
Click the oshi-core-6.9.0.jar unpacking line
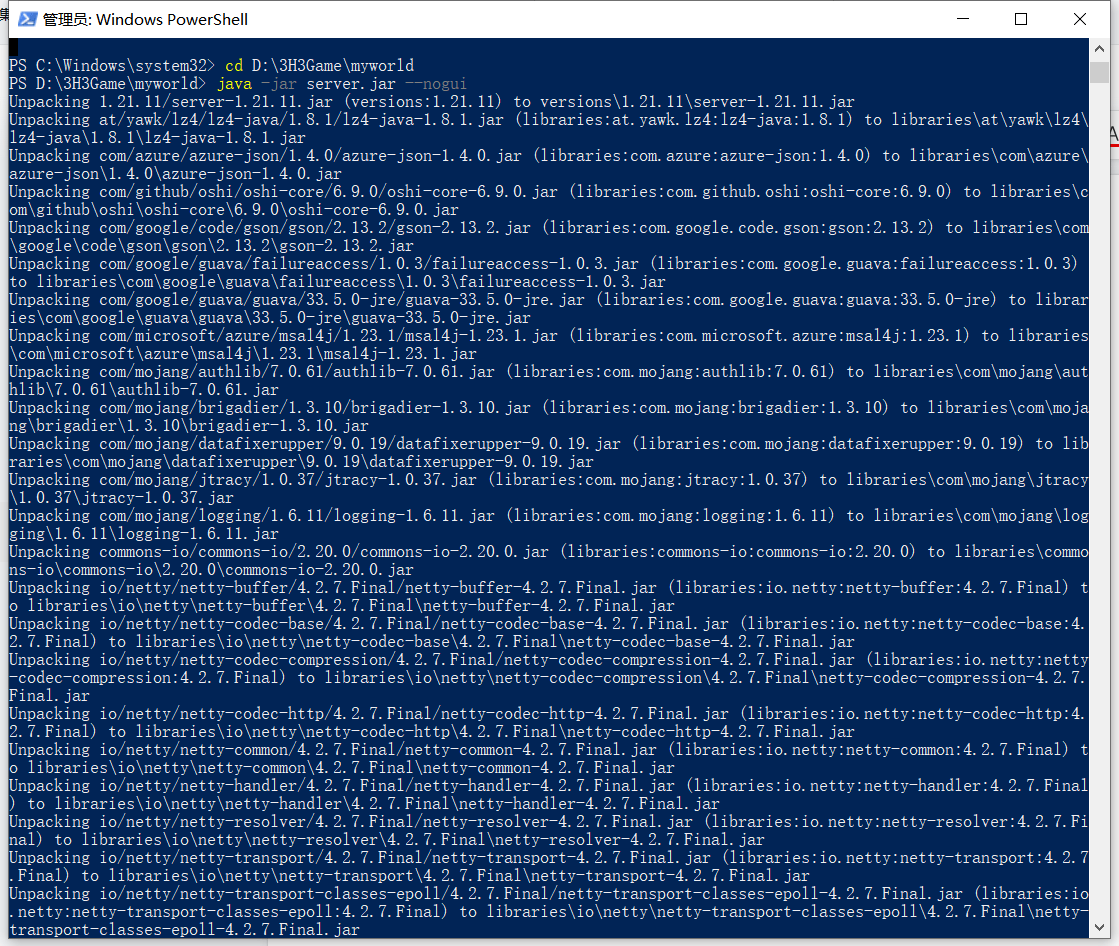pos(548,200)
